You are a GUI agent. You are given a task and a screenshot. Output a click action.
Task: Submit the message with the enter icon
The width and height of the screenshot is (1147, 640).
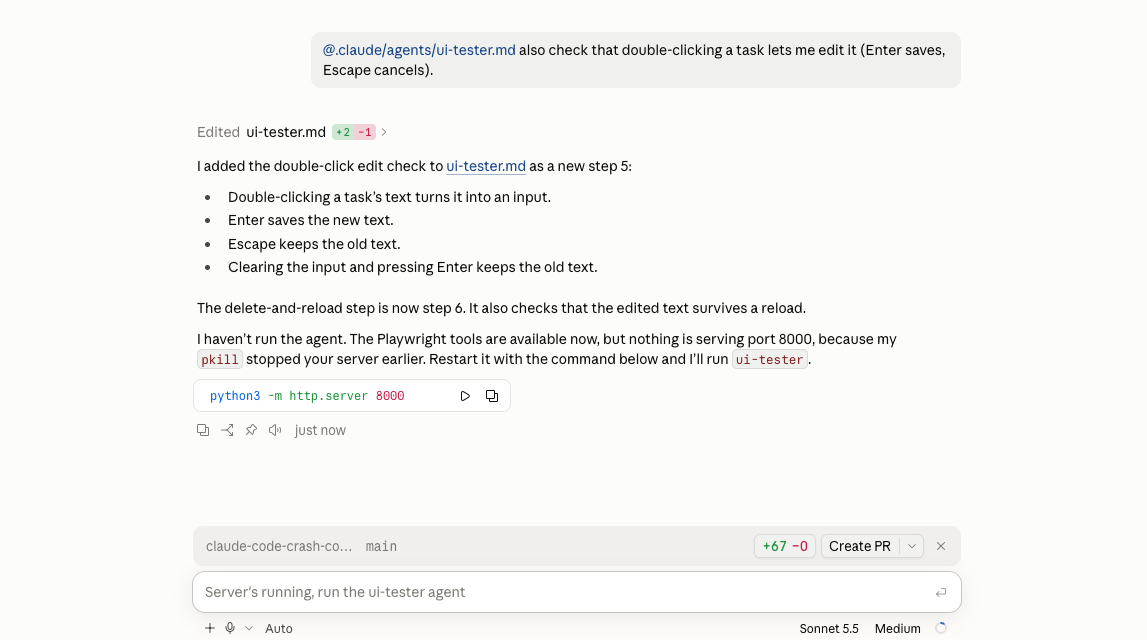click(941, 592)
